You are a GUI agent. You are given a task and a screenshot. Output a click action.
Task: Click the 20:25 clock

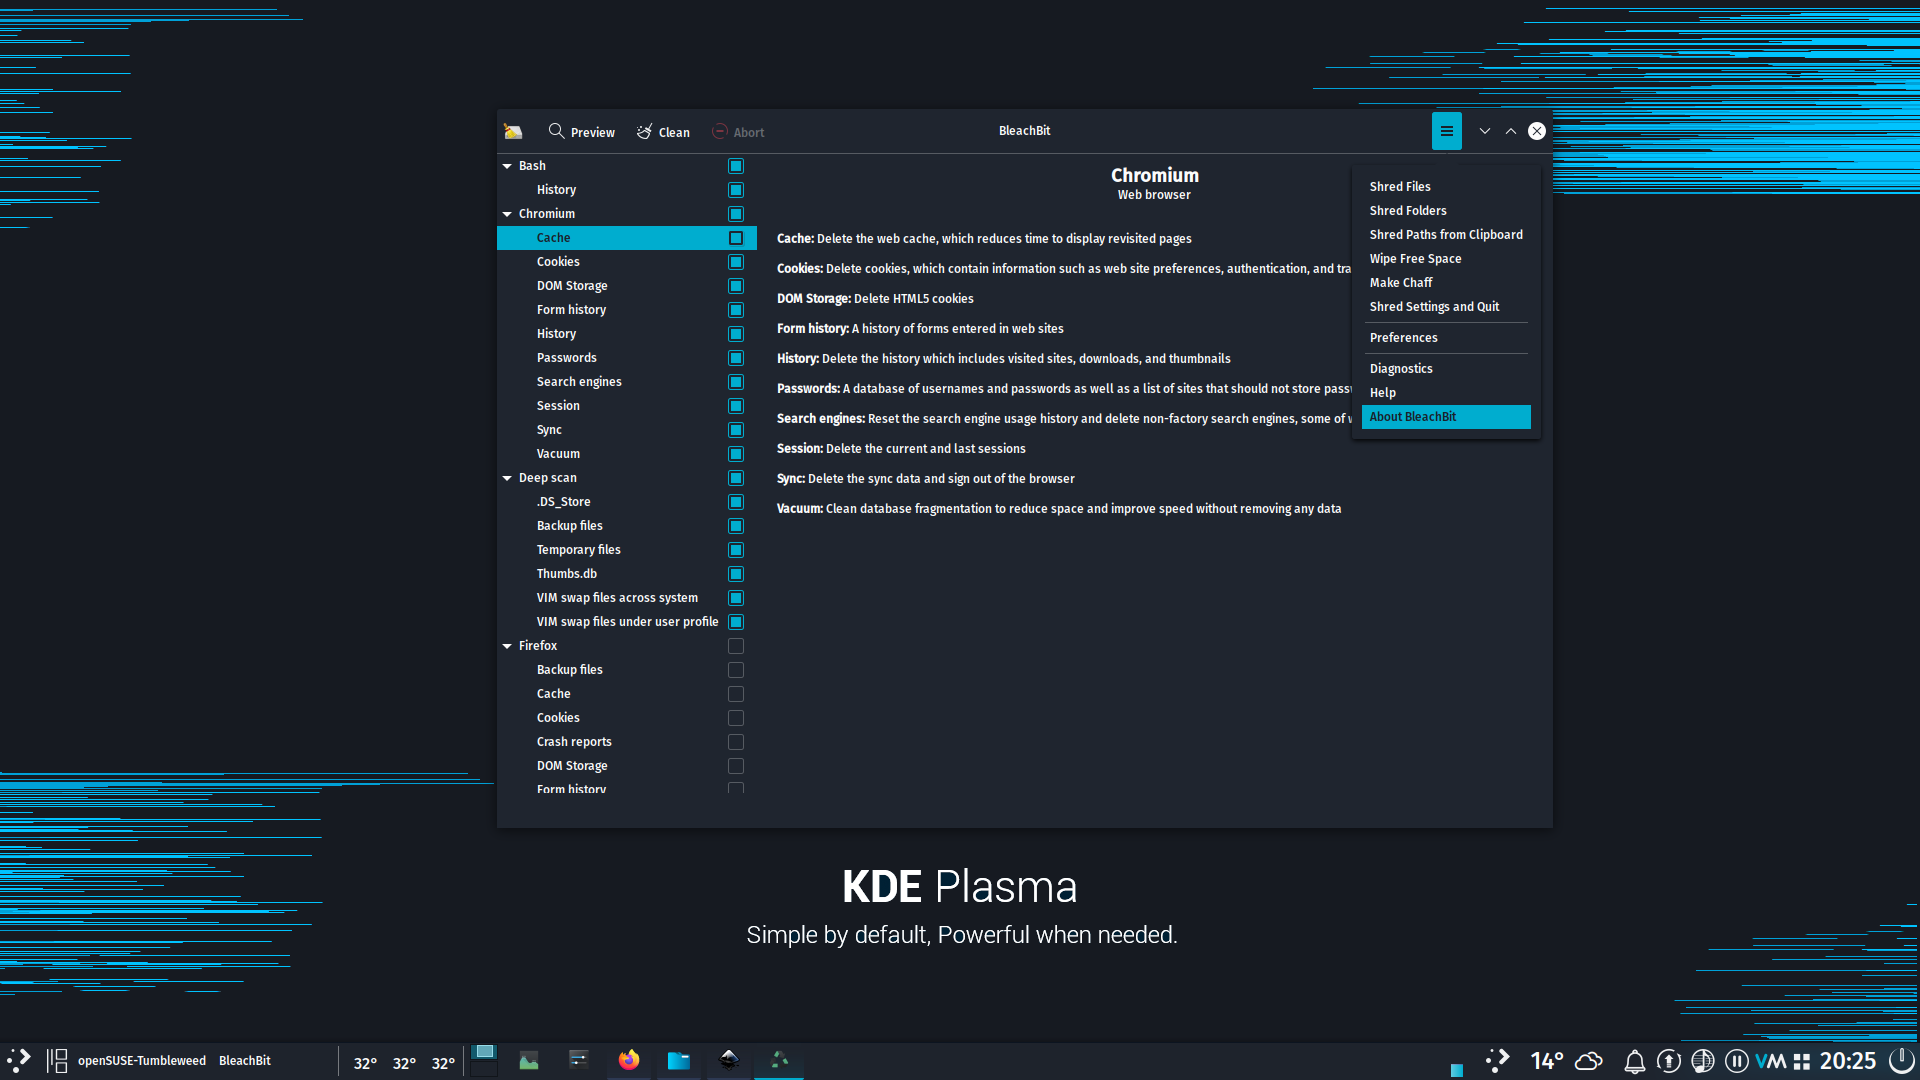[1848, 1061]
